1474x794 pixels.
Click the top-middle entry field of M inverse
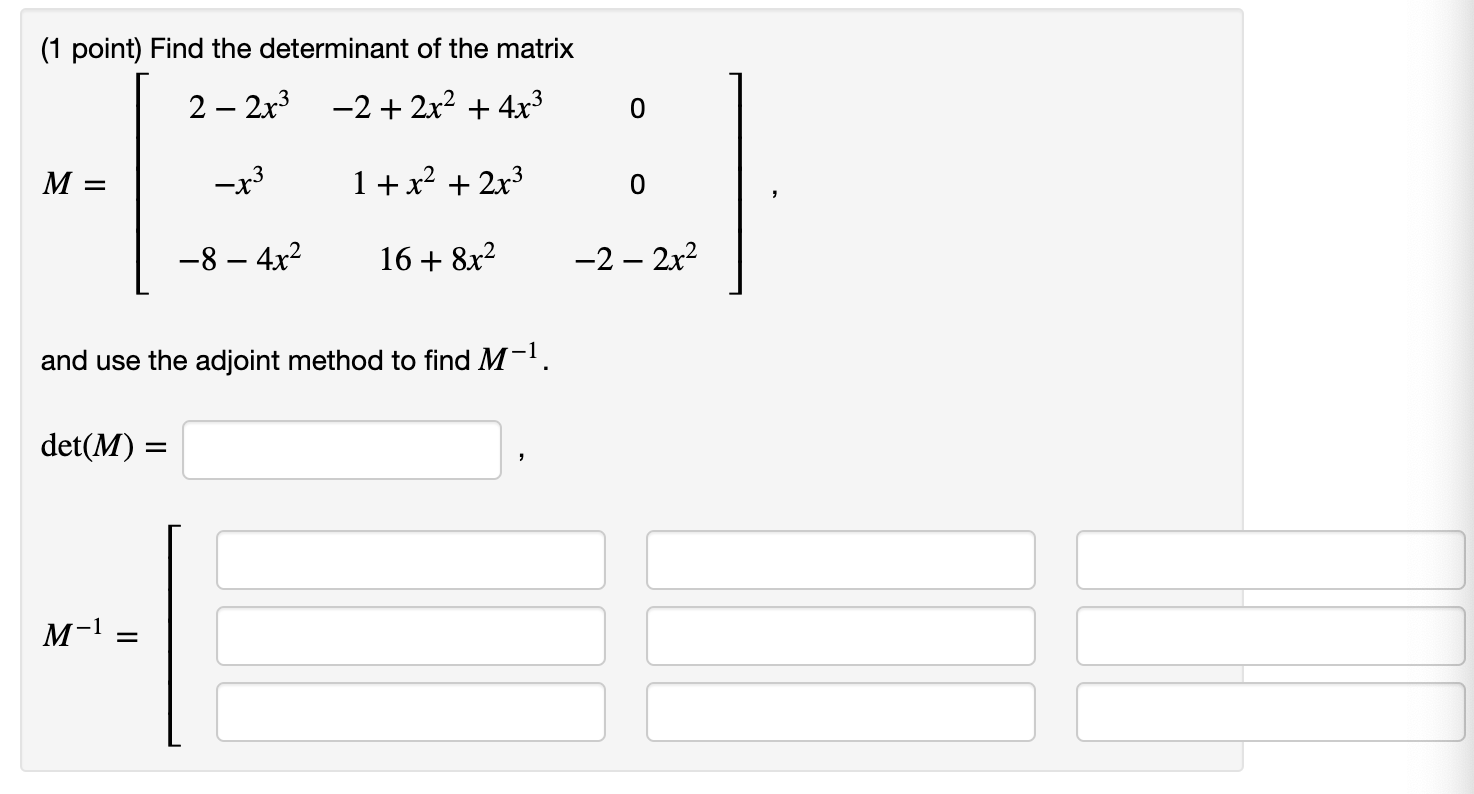[841, 560]
